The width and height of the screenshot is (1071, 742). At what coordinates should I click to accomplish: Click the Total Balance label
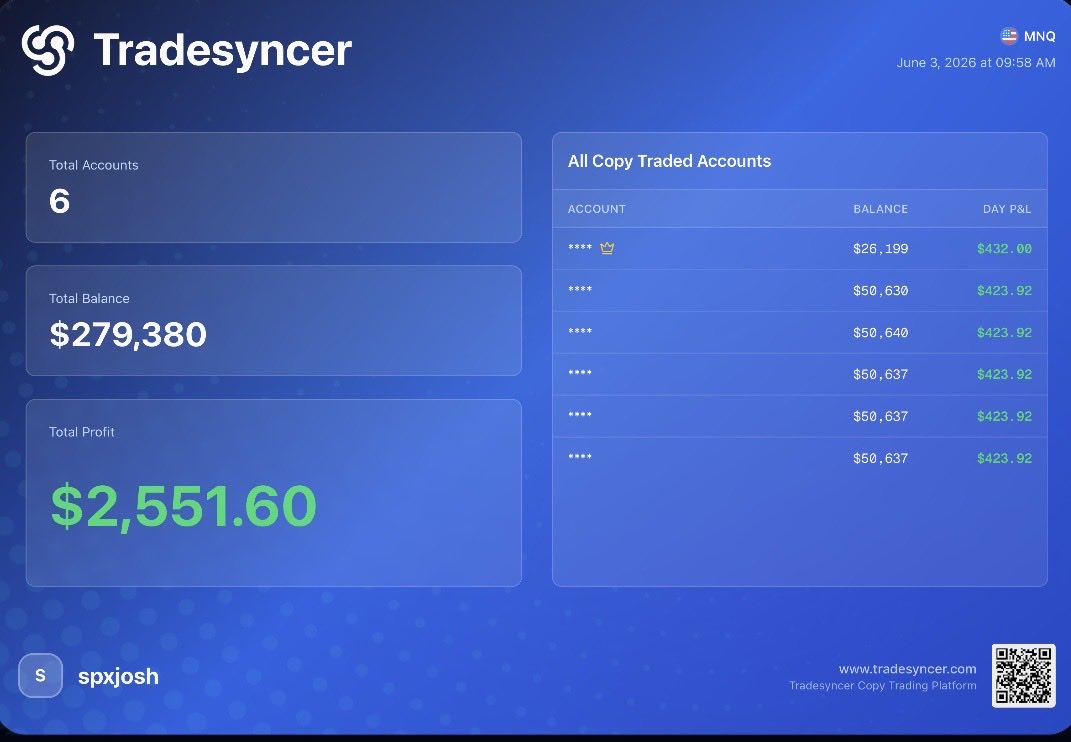(x=89, y=298)
